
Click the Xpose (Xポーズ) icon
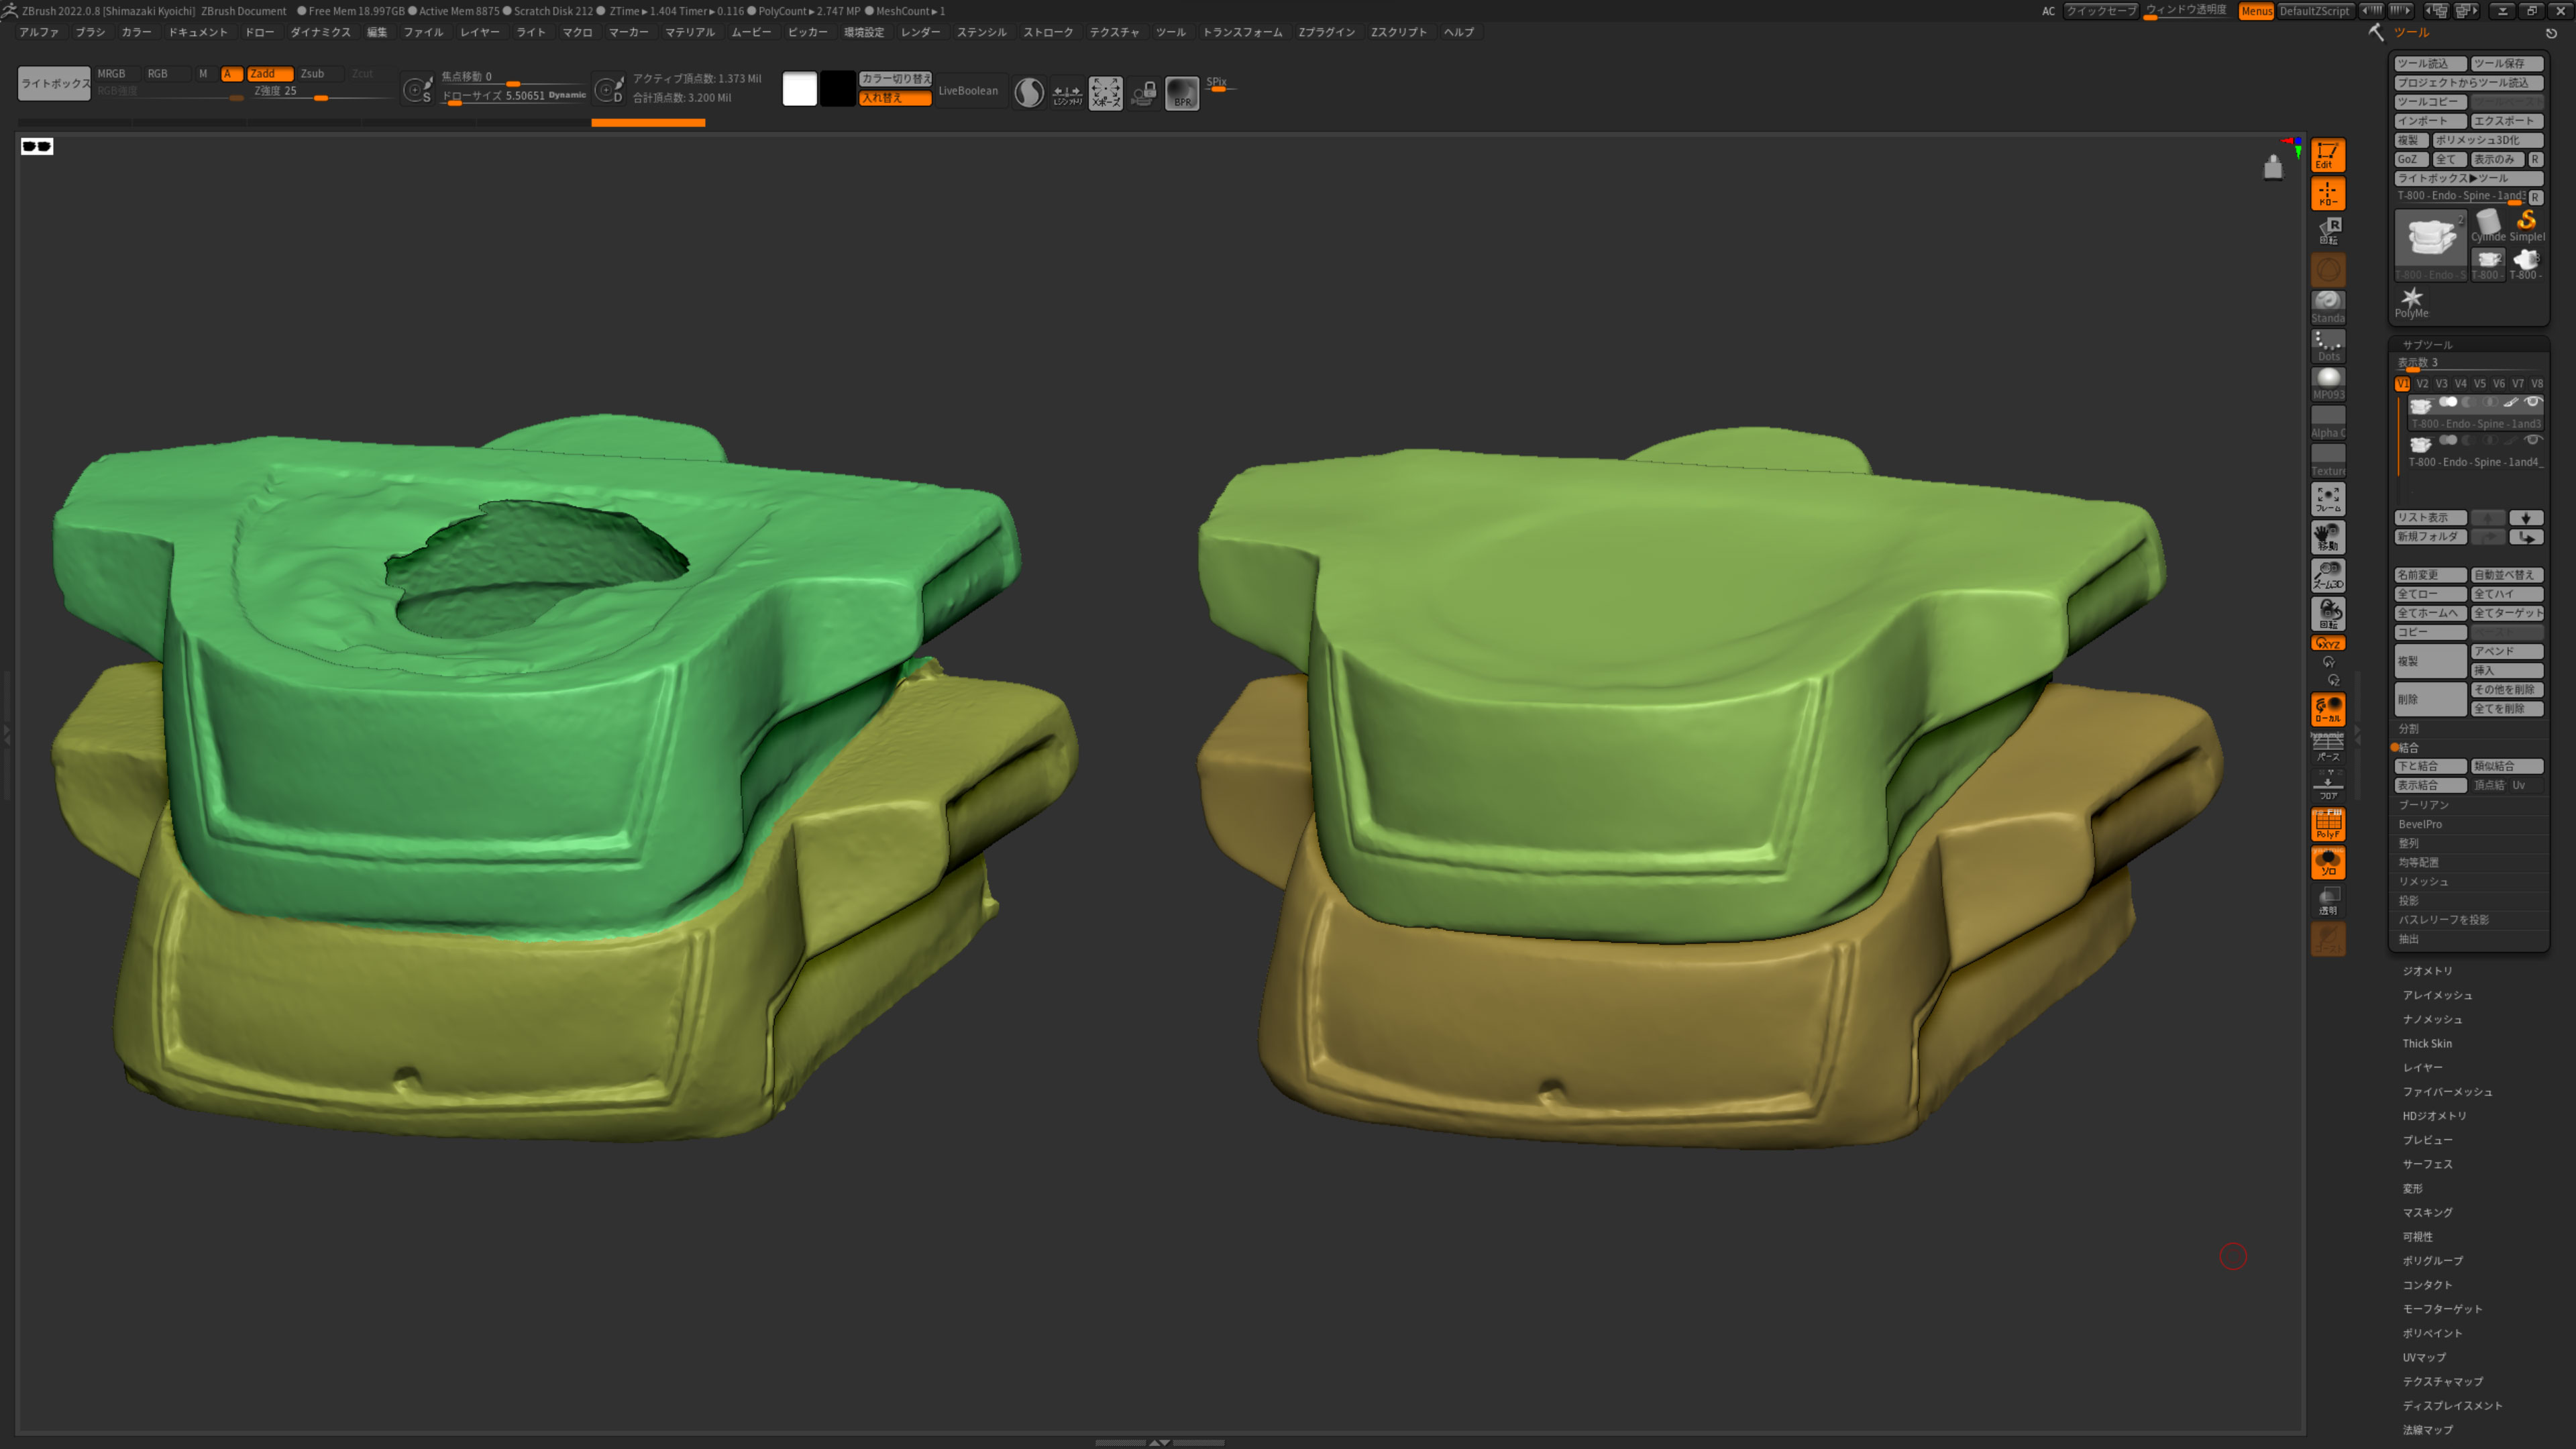coord(1105,93)
